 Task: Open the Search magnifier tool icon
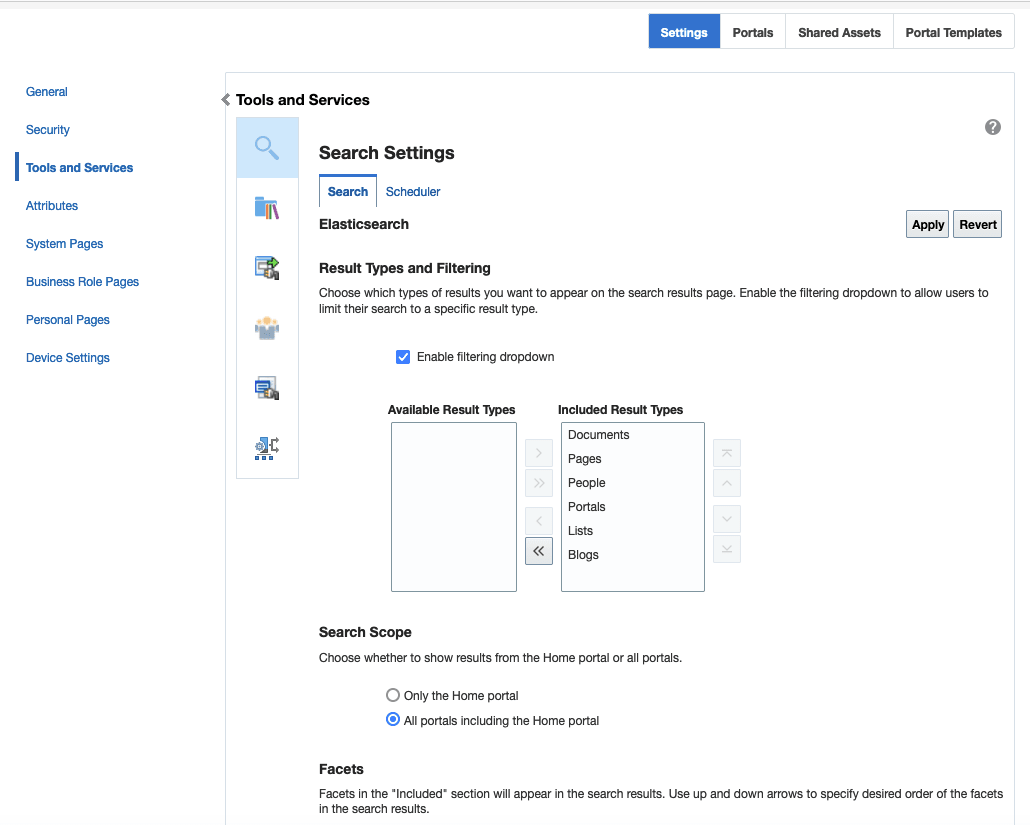267,148
